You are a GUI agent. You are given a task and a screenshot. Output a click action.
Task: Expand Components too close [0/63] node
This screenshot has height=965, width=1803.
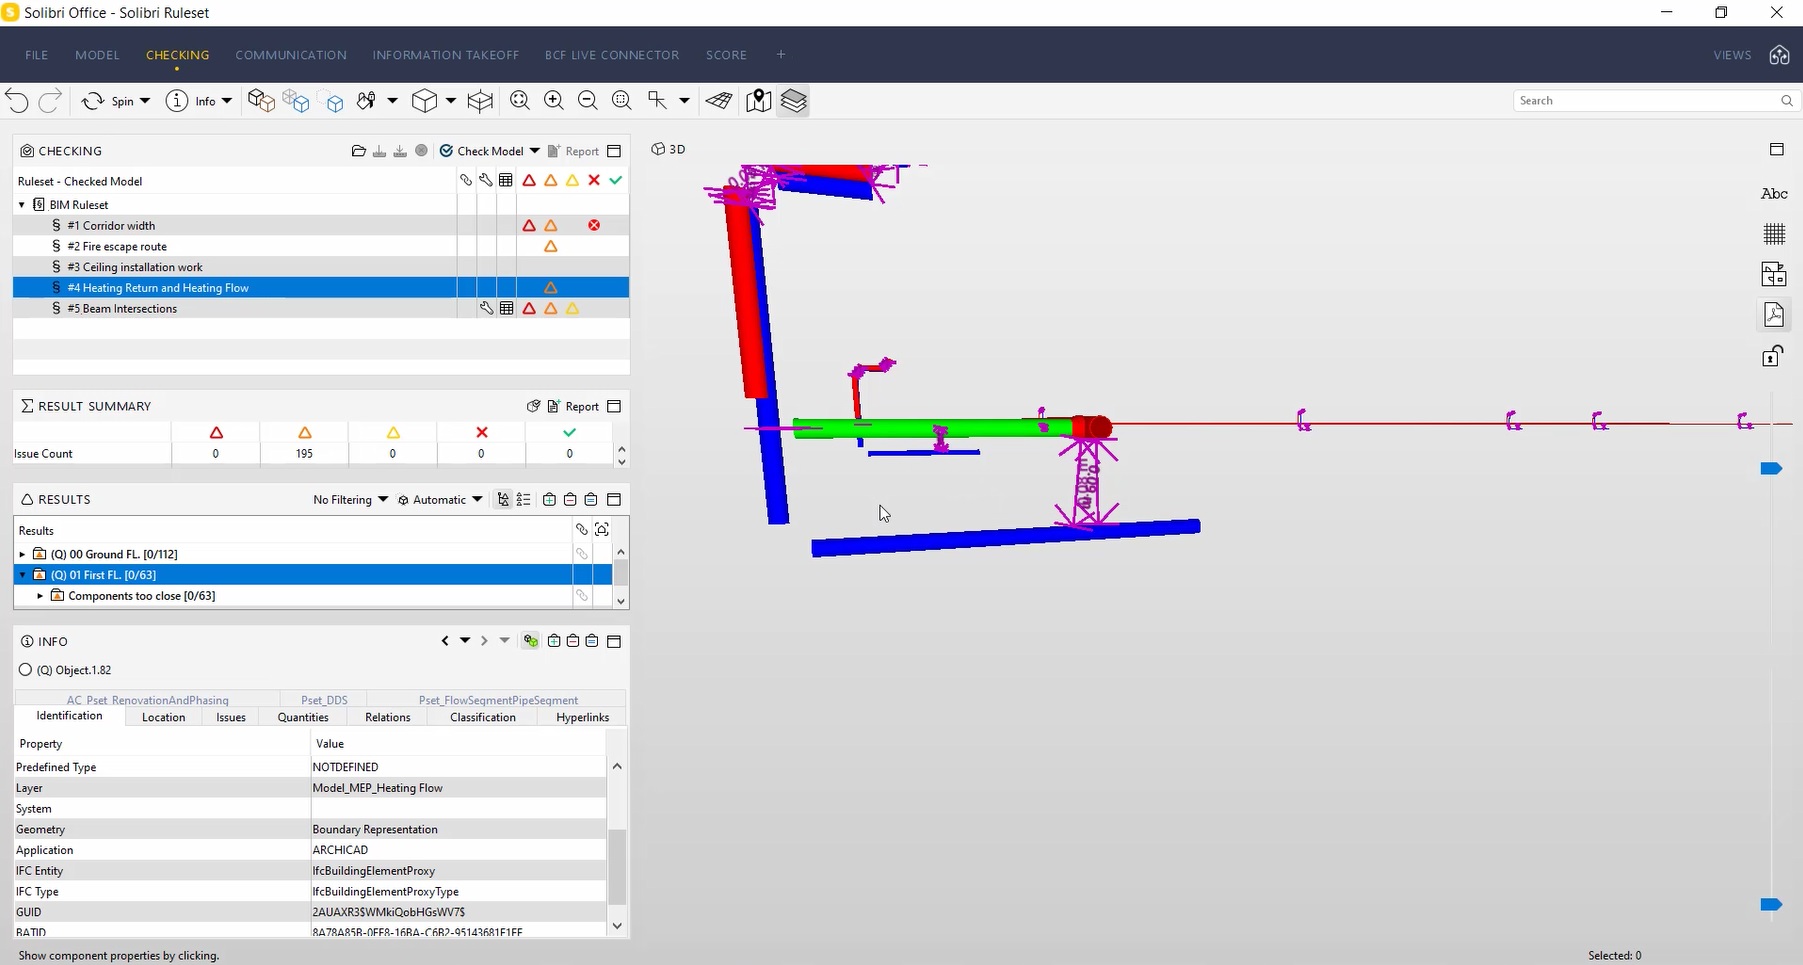coord(40,596)
